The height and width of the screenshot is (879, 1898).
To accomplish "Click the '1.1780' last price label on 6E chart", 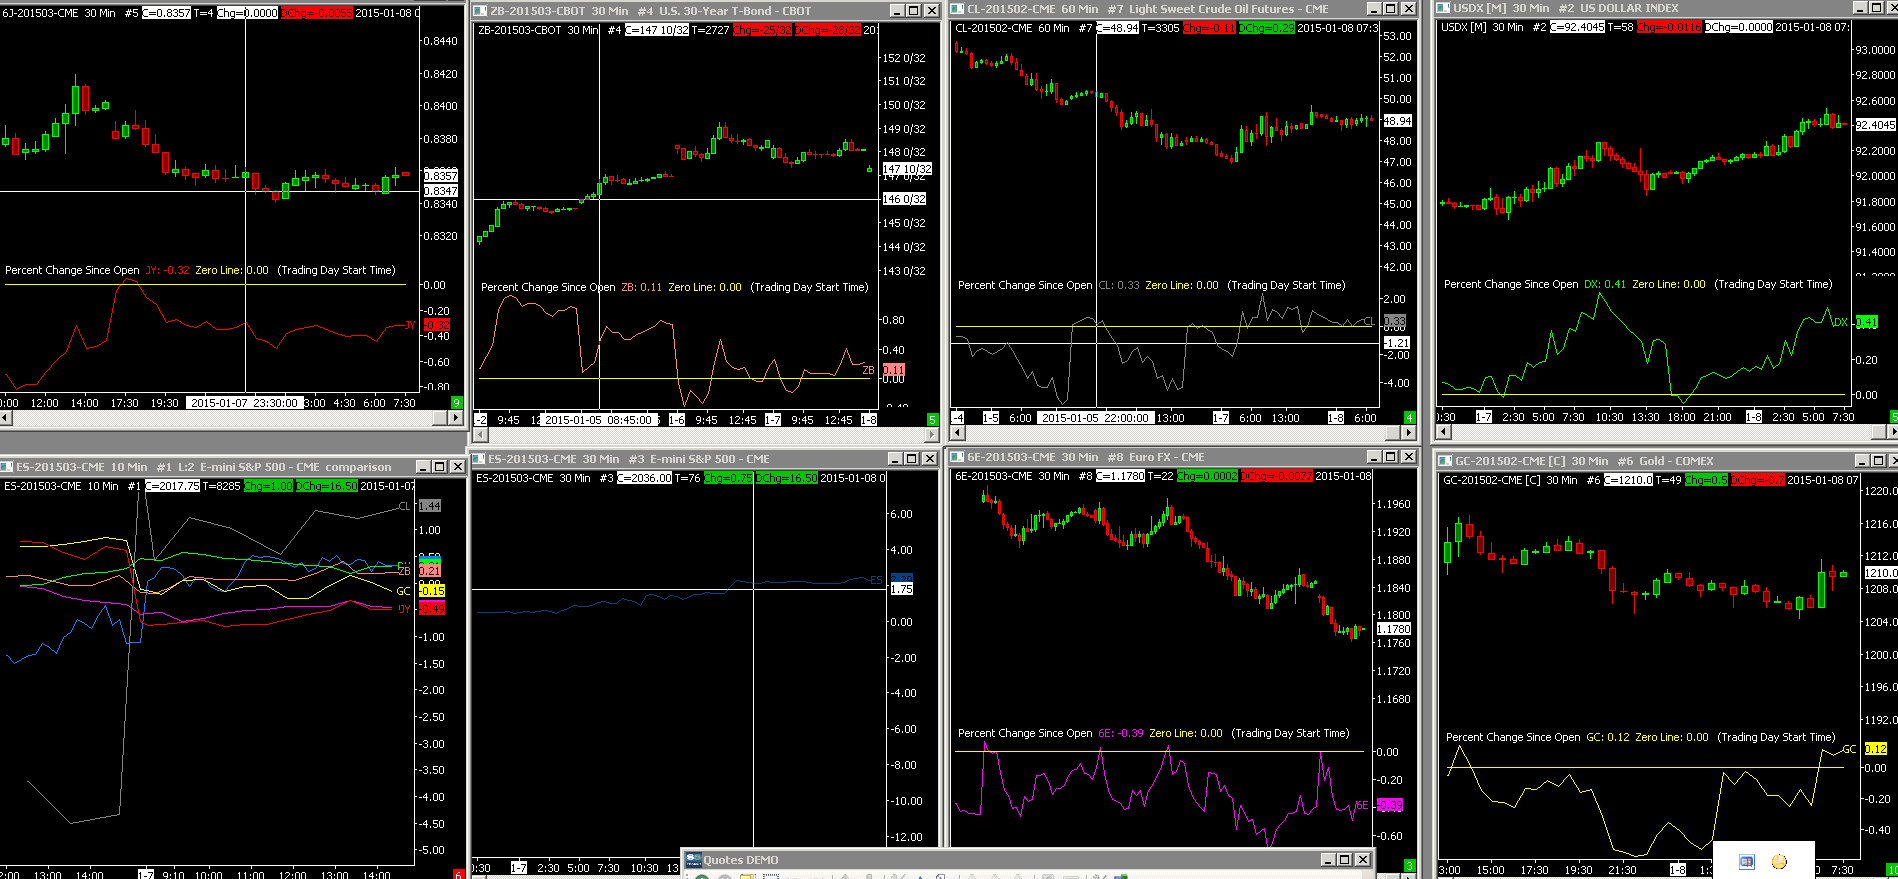I will pos(1394,629).
